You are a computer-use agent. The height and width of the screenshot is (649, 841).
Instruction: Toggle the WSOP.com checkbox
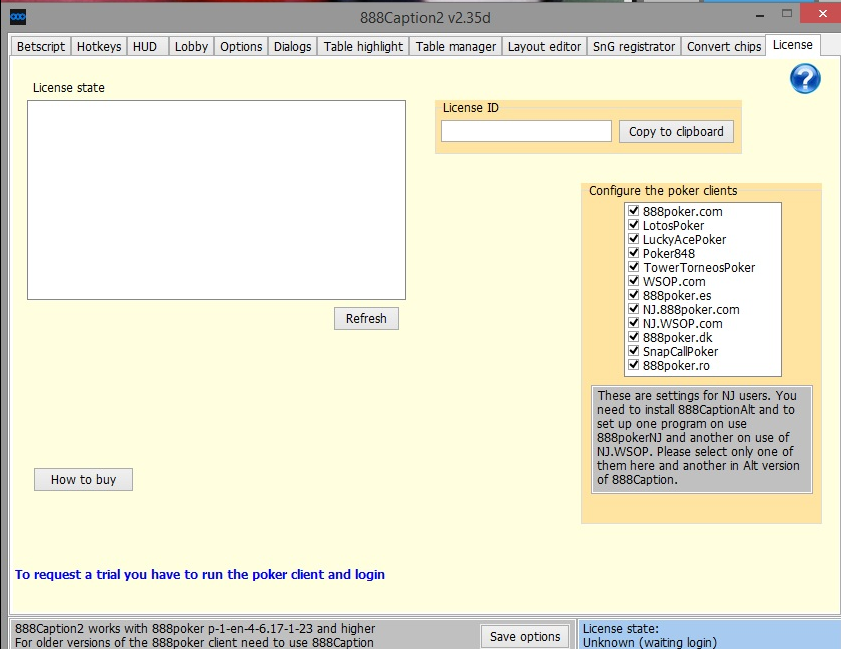(x=633, y=281)
